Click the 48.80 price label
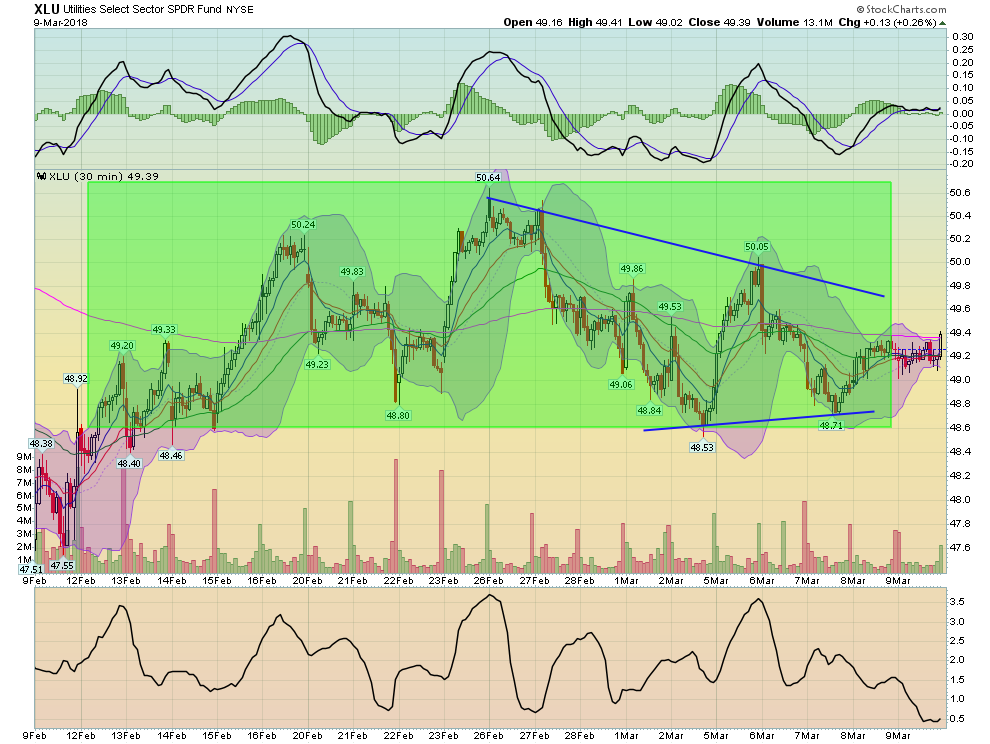Image resolution: width=990 pixels, height=744 pixels. pos(398,415)
